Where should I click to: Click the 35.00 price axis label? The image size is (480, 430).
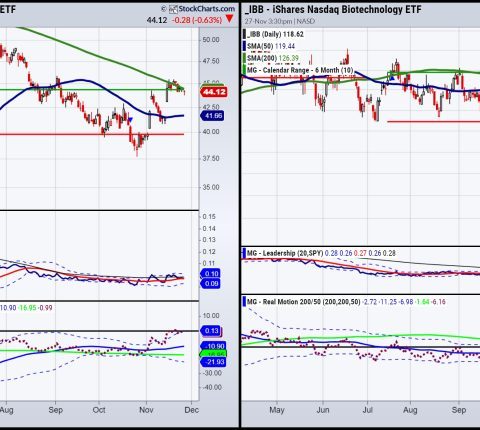[211, 187]
